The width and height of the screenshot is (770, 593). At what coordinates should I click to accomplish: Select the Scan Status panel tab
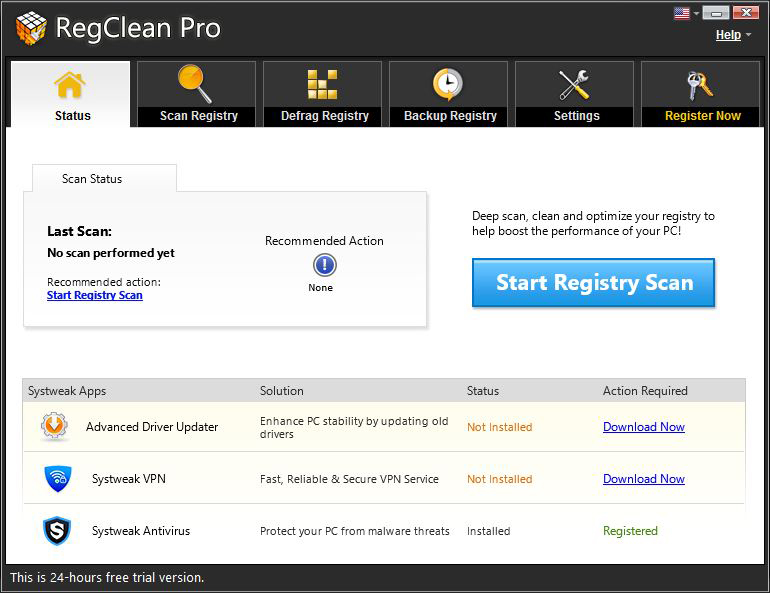point(104,179)
